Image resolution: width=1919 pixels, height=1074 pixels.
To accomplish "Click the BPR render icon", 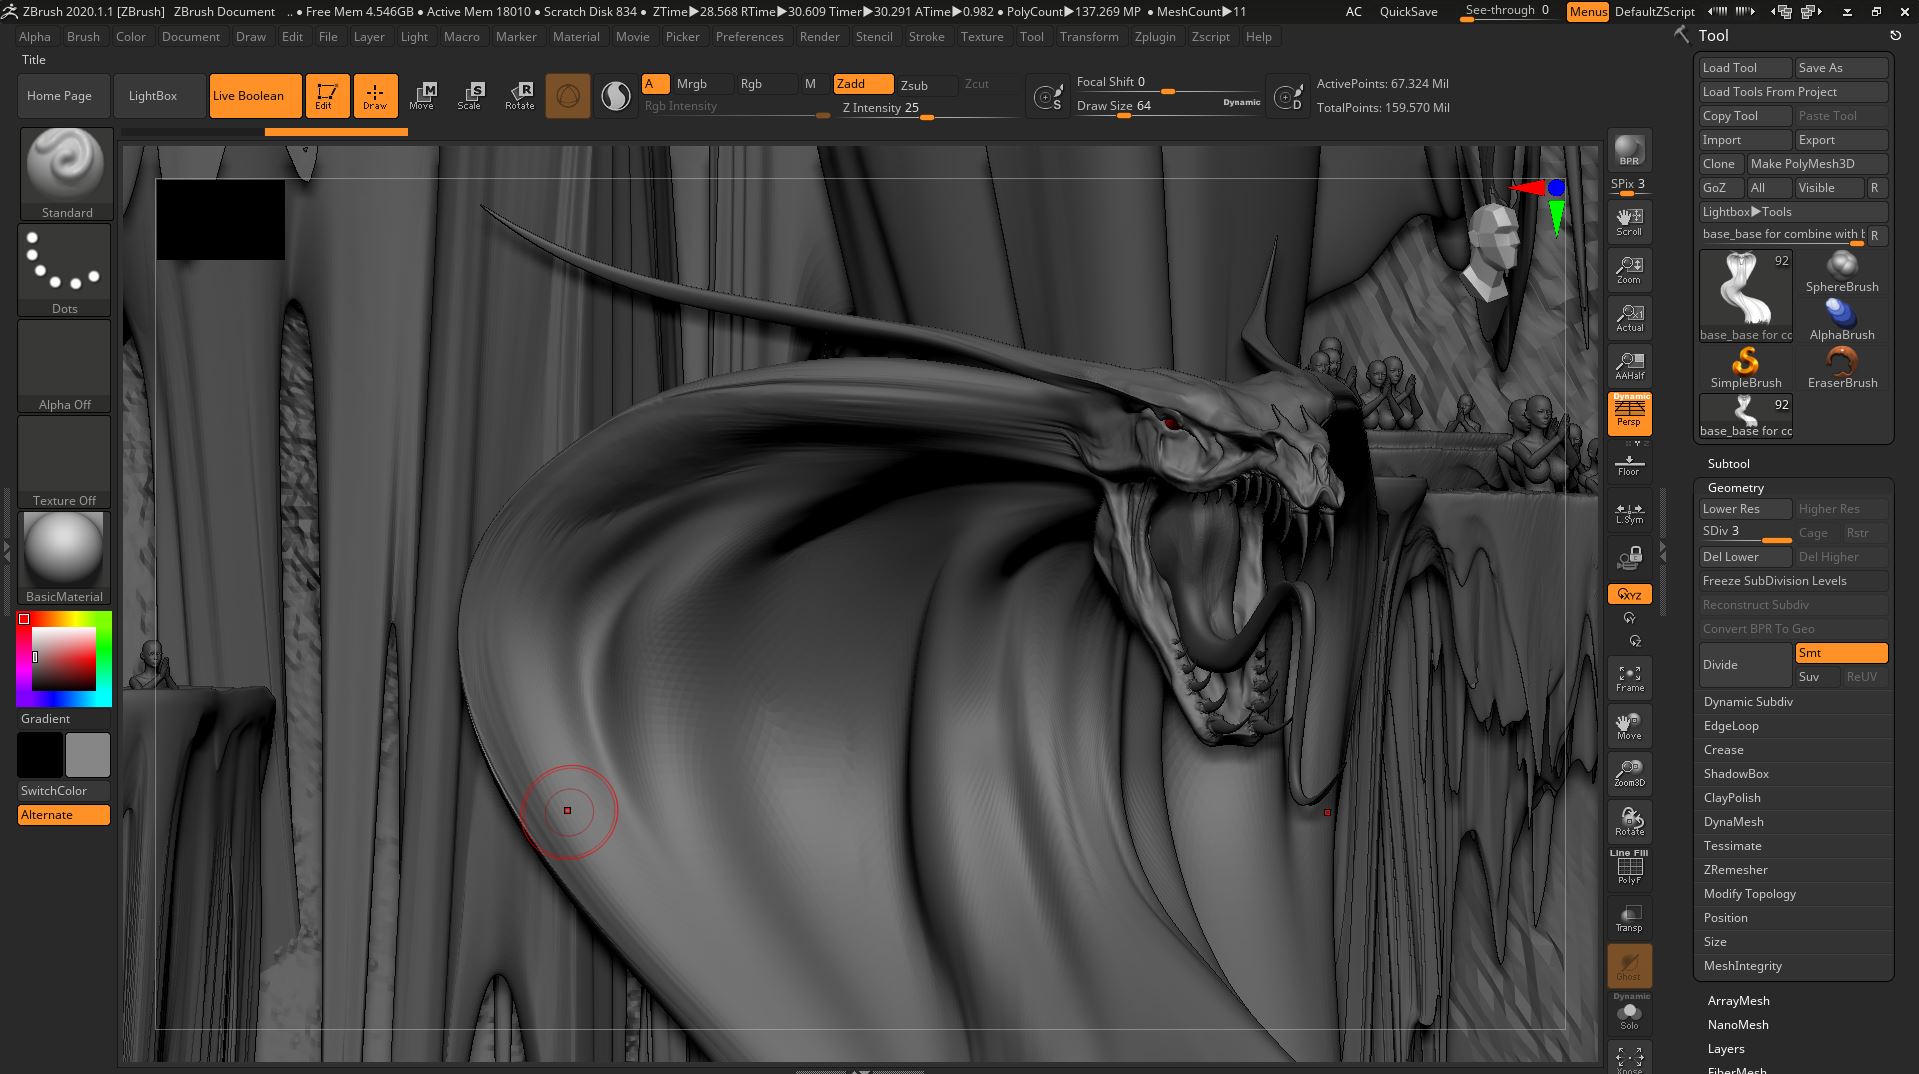I will [1629, 150].
